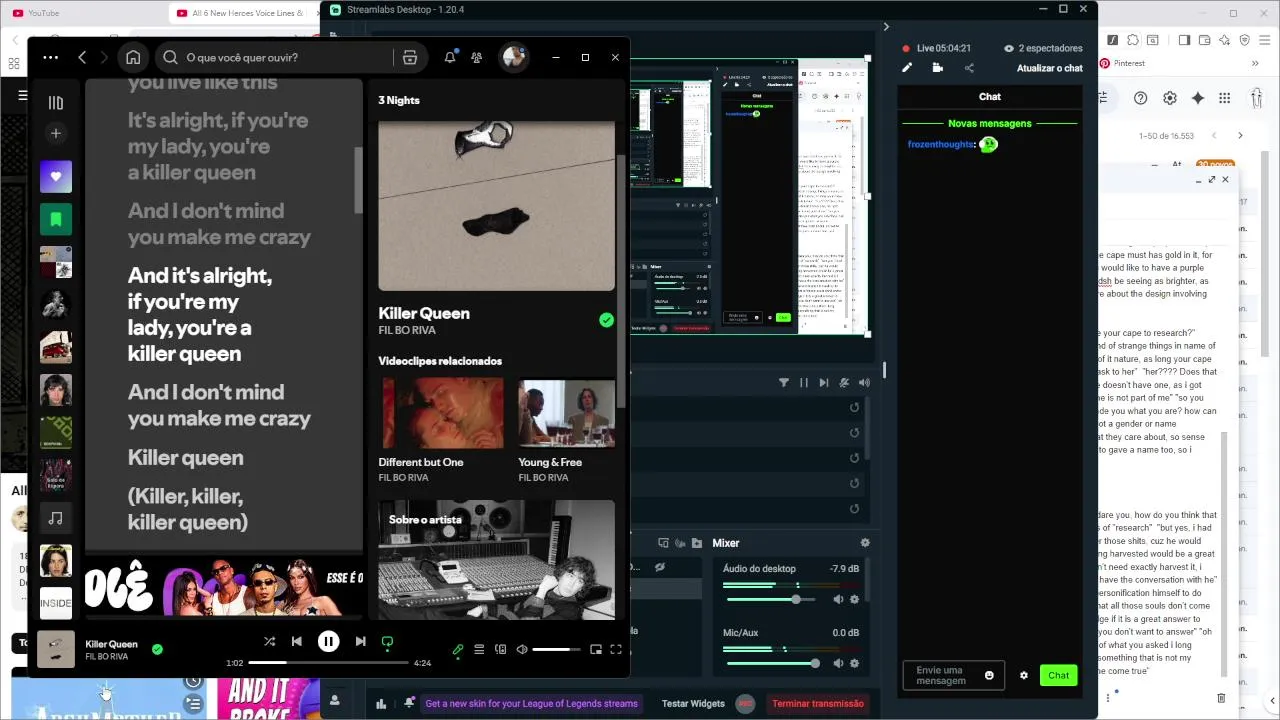Toggle the lyrics microphone button
The image size is (1280, 720).
(458, 649)
